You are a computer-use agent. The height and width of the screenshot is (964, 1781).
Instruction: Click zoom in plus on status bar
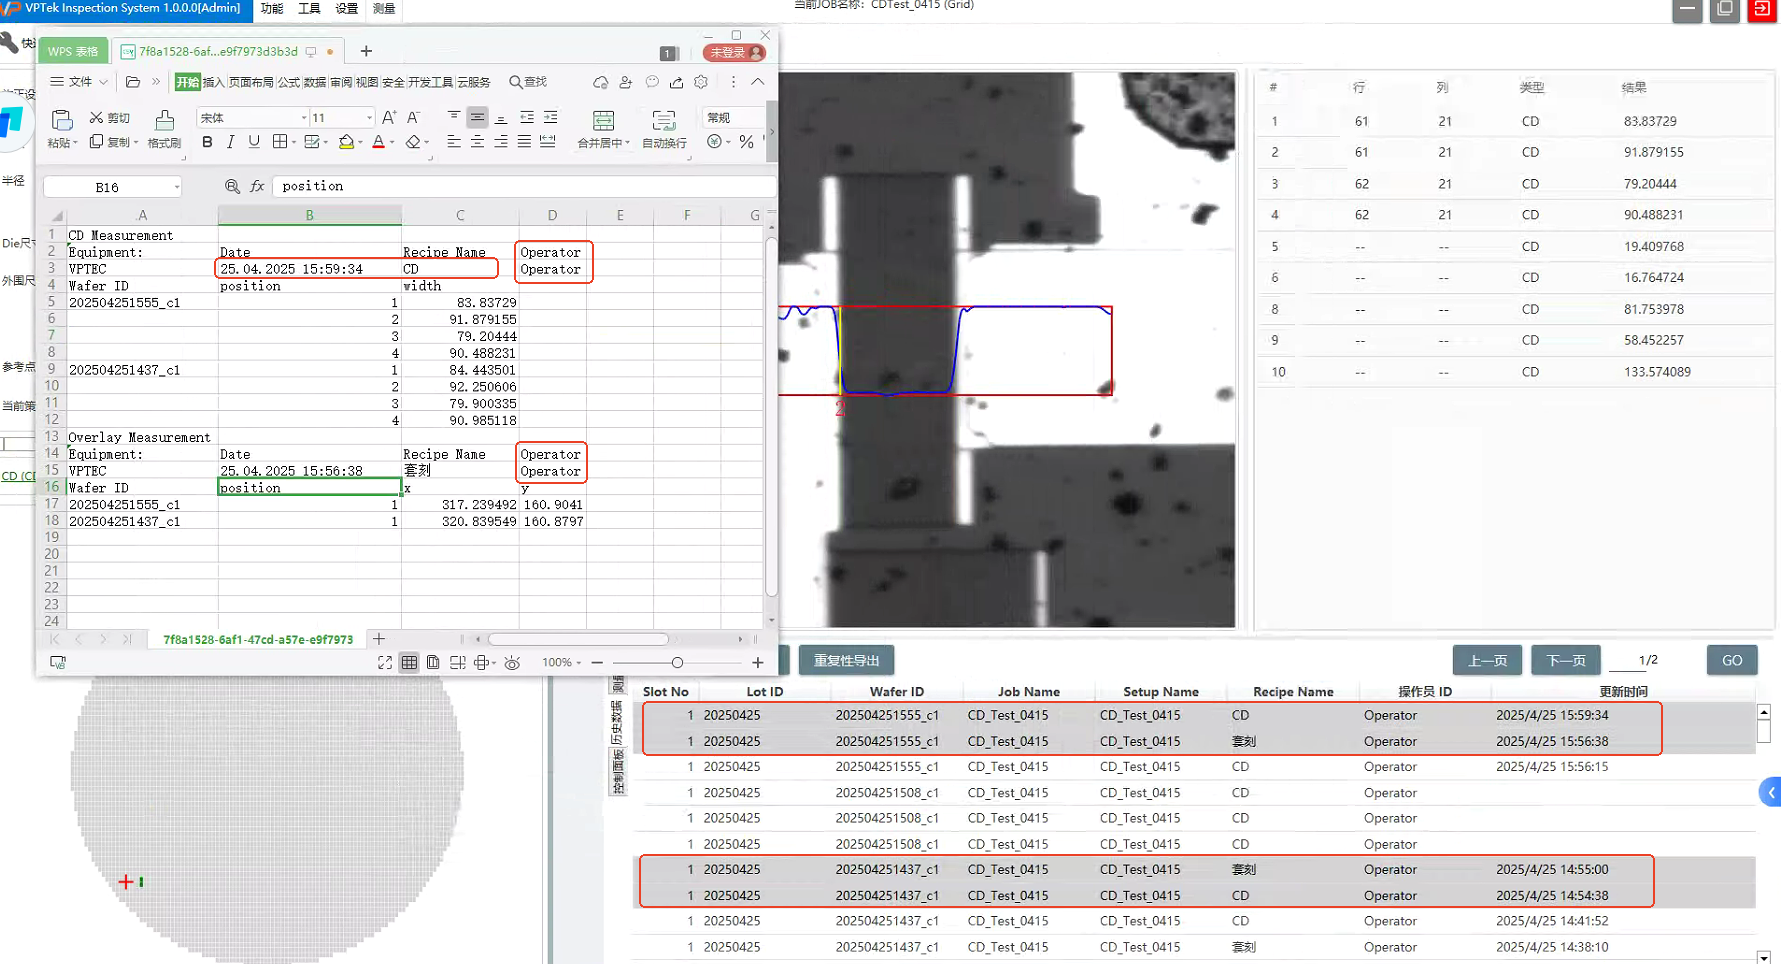758,662
